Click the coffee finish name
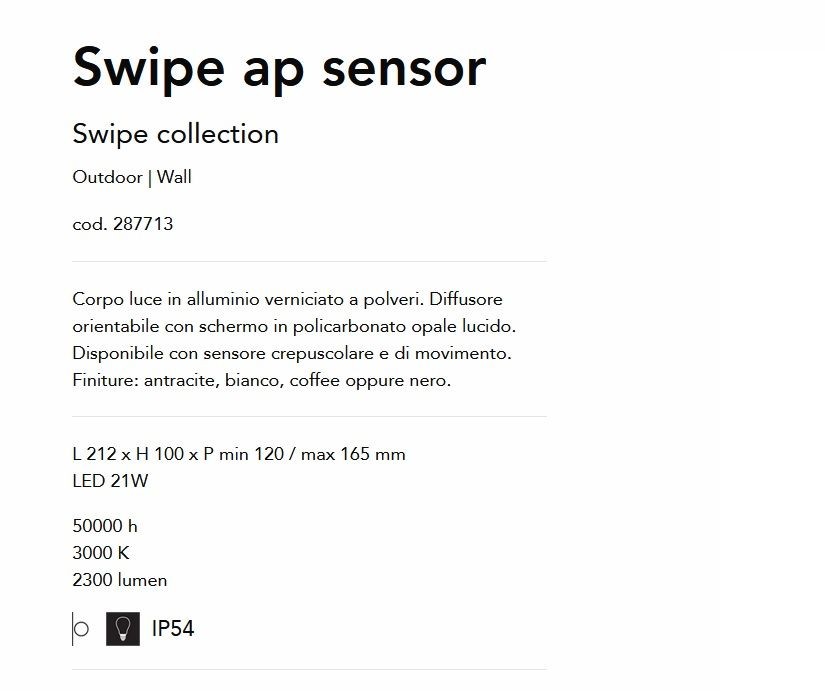This screenshot has height=691, width=825. tap(315, 380)
